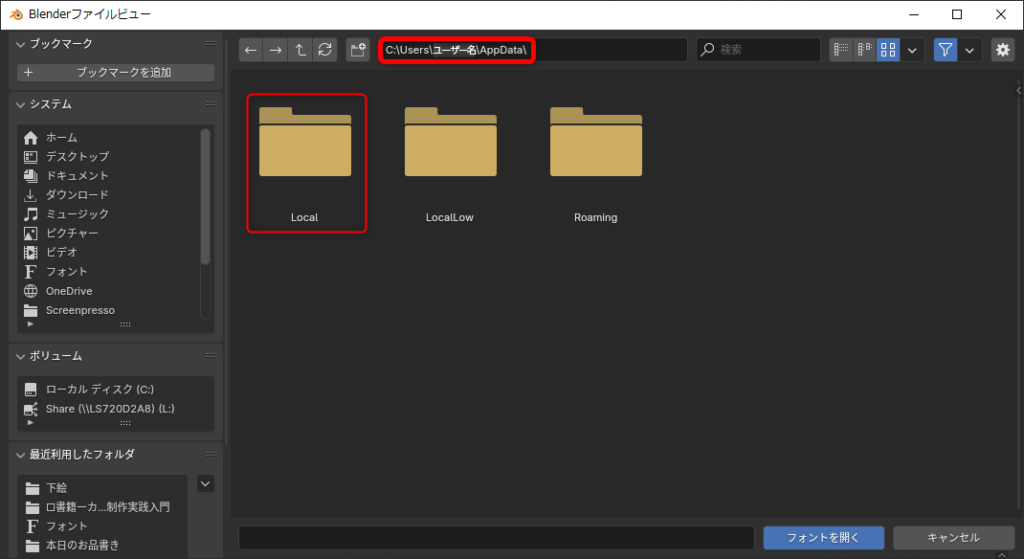The width and height of the screenshot is (1024, 559).
Task: Open display settings dropdown arrow
Action: (912, 50)
